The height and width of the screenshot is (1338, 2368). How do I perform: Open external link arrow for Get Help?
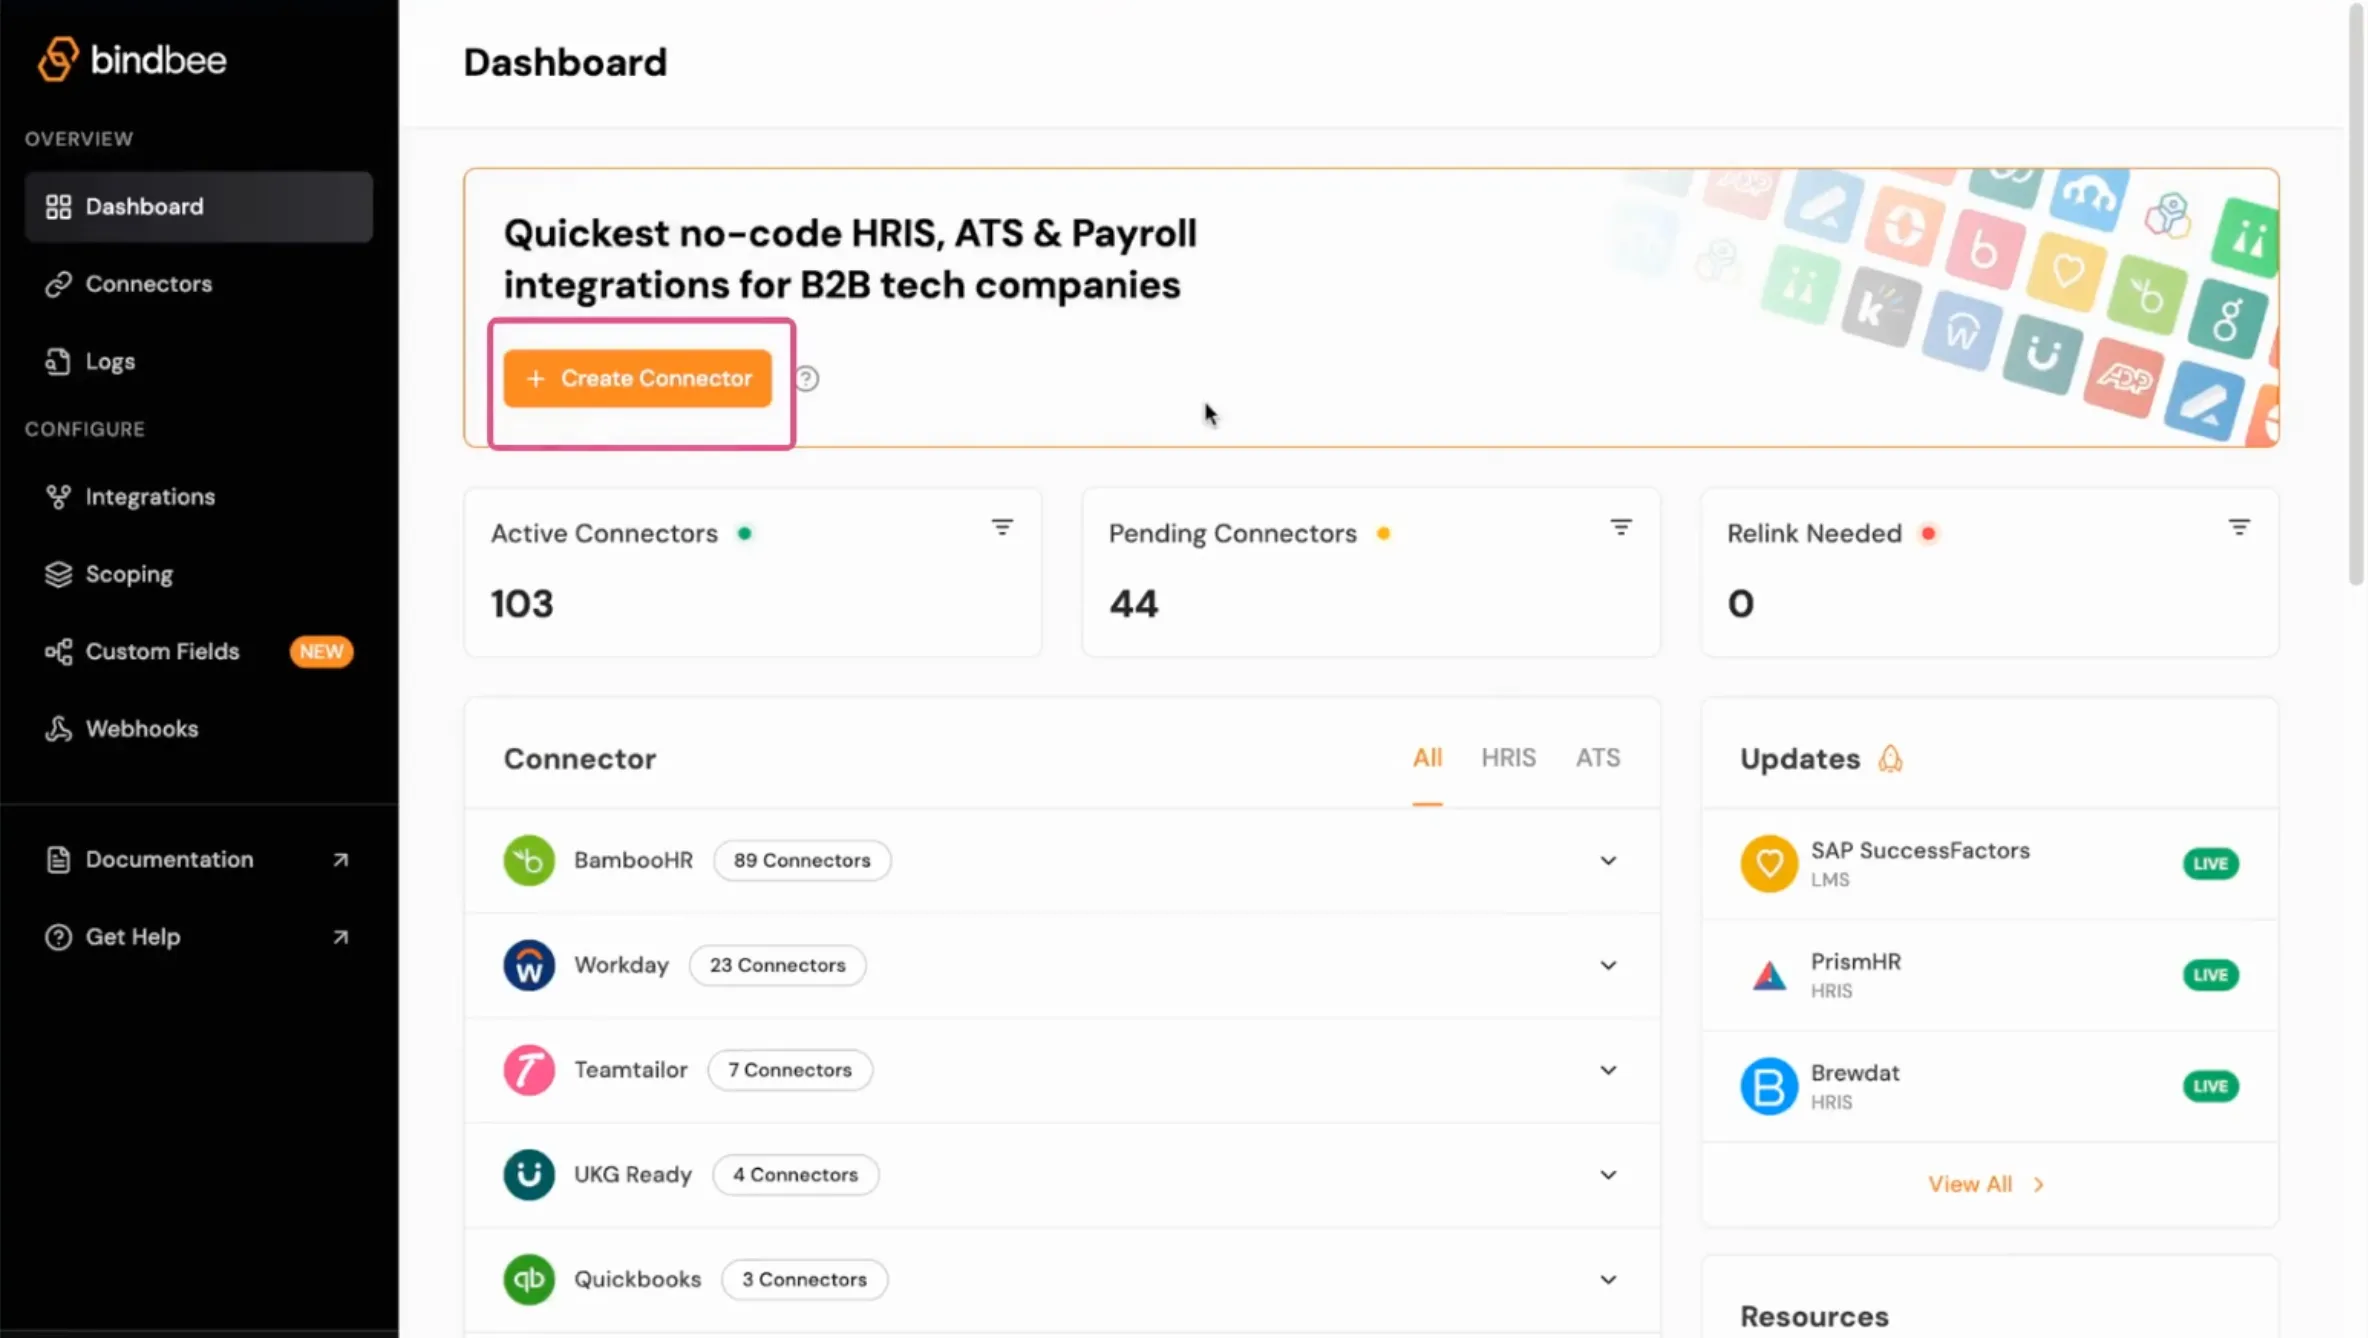[341, 937]
